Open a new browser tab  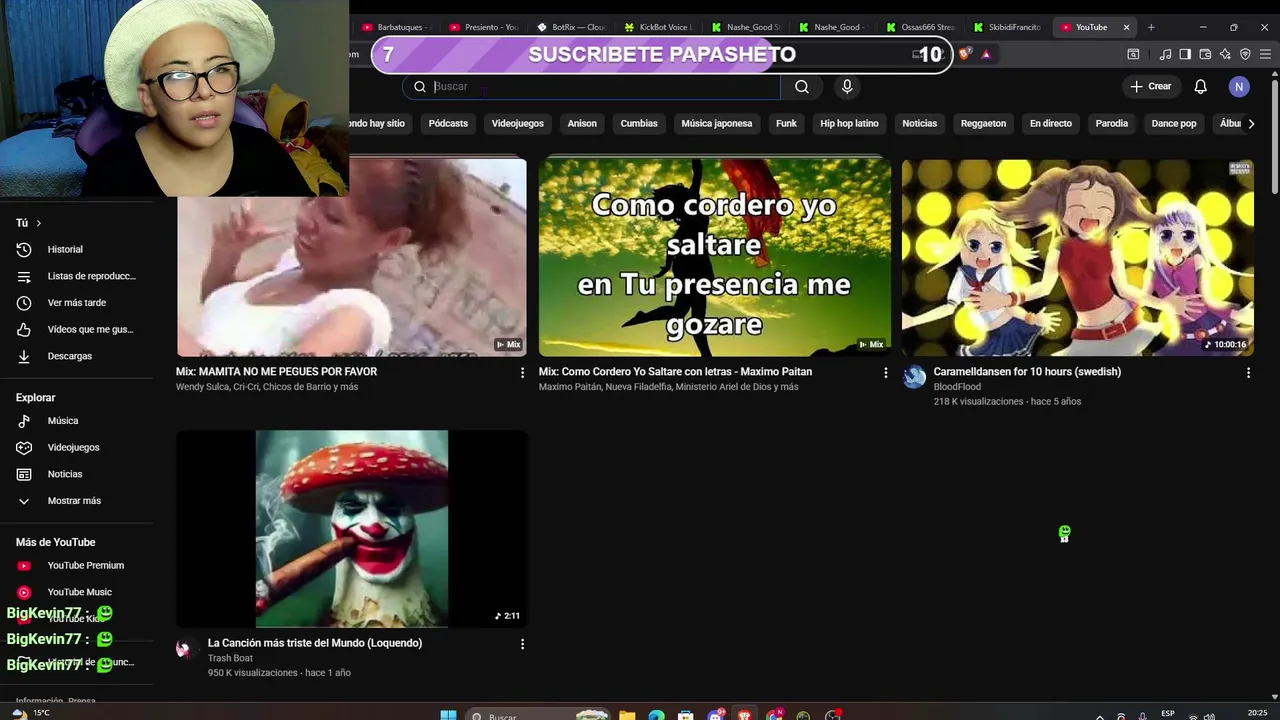click(1151, 27)
